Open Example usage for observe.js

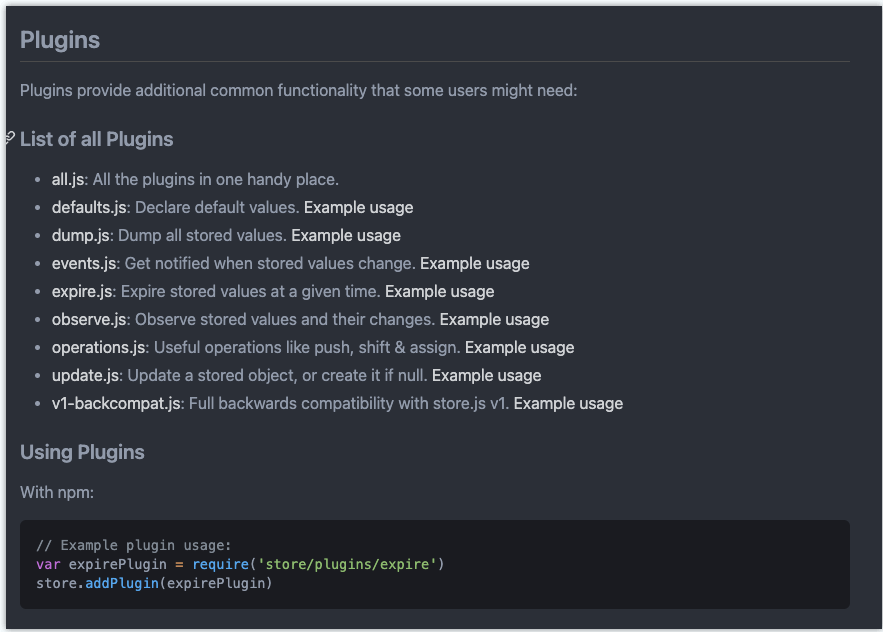tap(494, 320)
